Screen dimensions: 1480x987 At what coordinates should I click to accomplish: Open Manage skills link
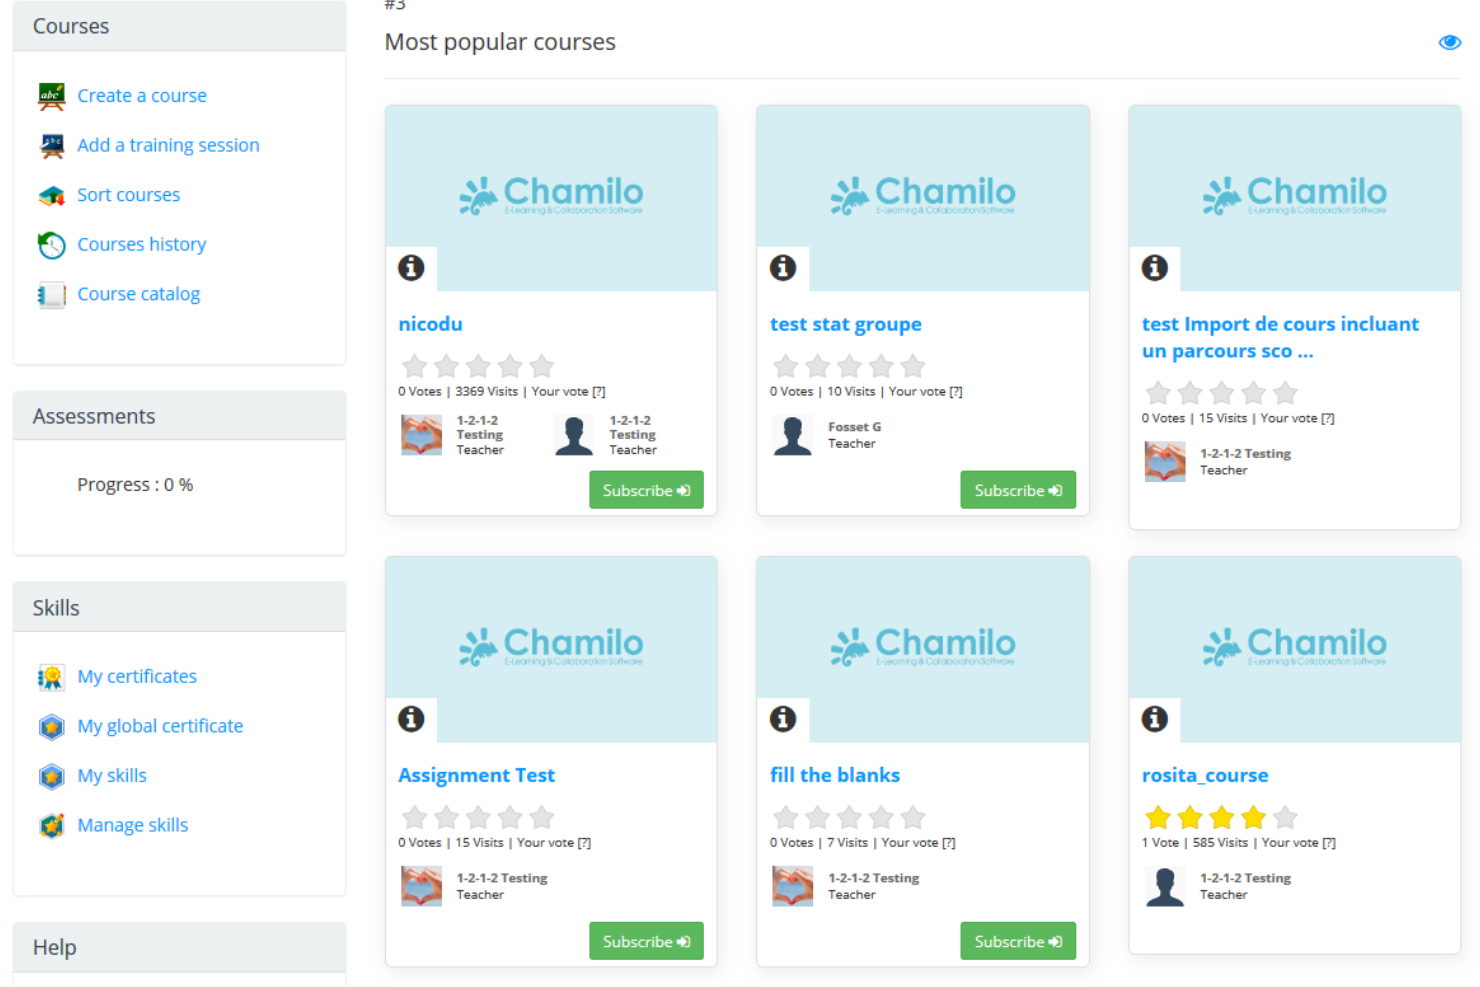point(133,826)
